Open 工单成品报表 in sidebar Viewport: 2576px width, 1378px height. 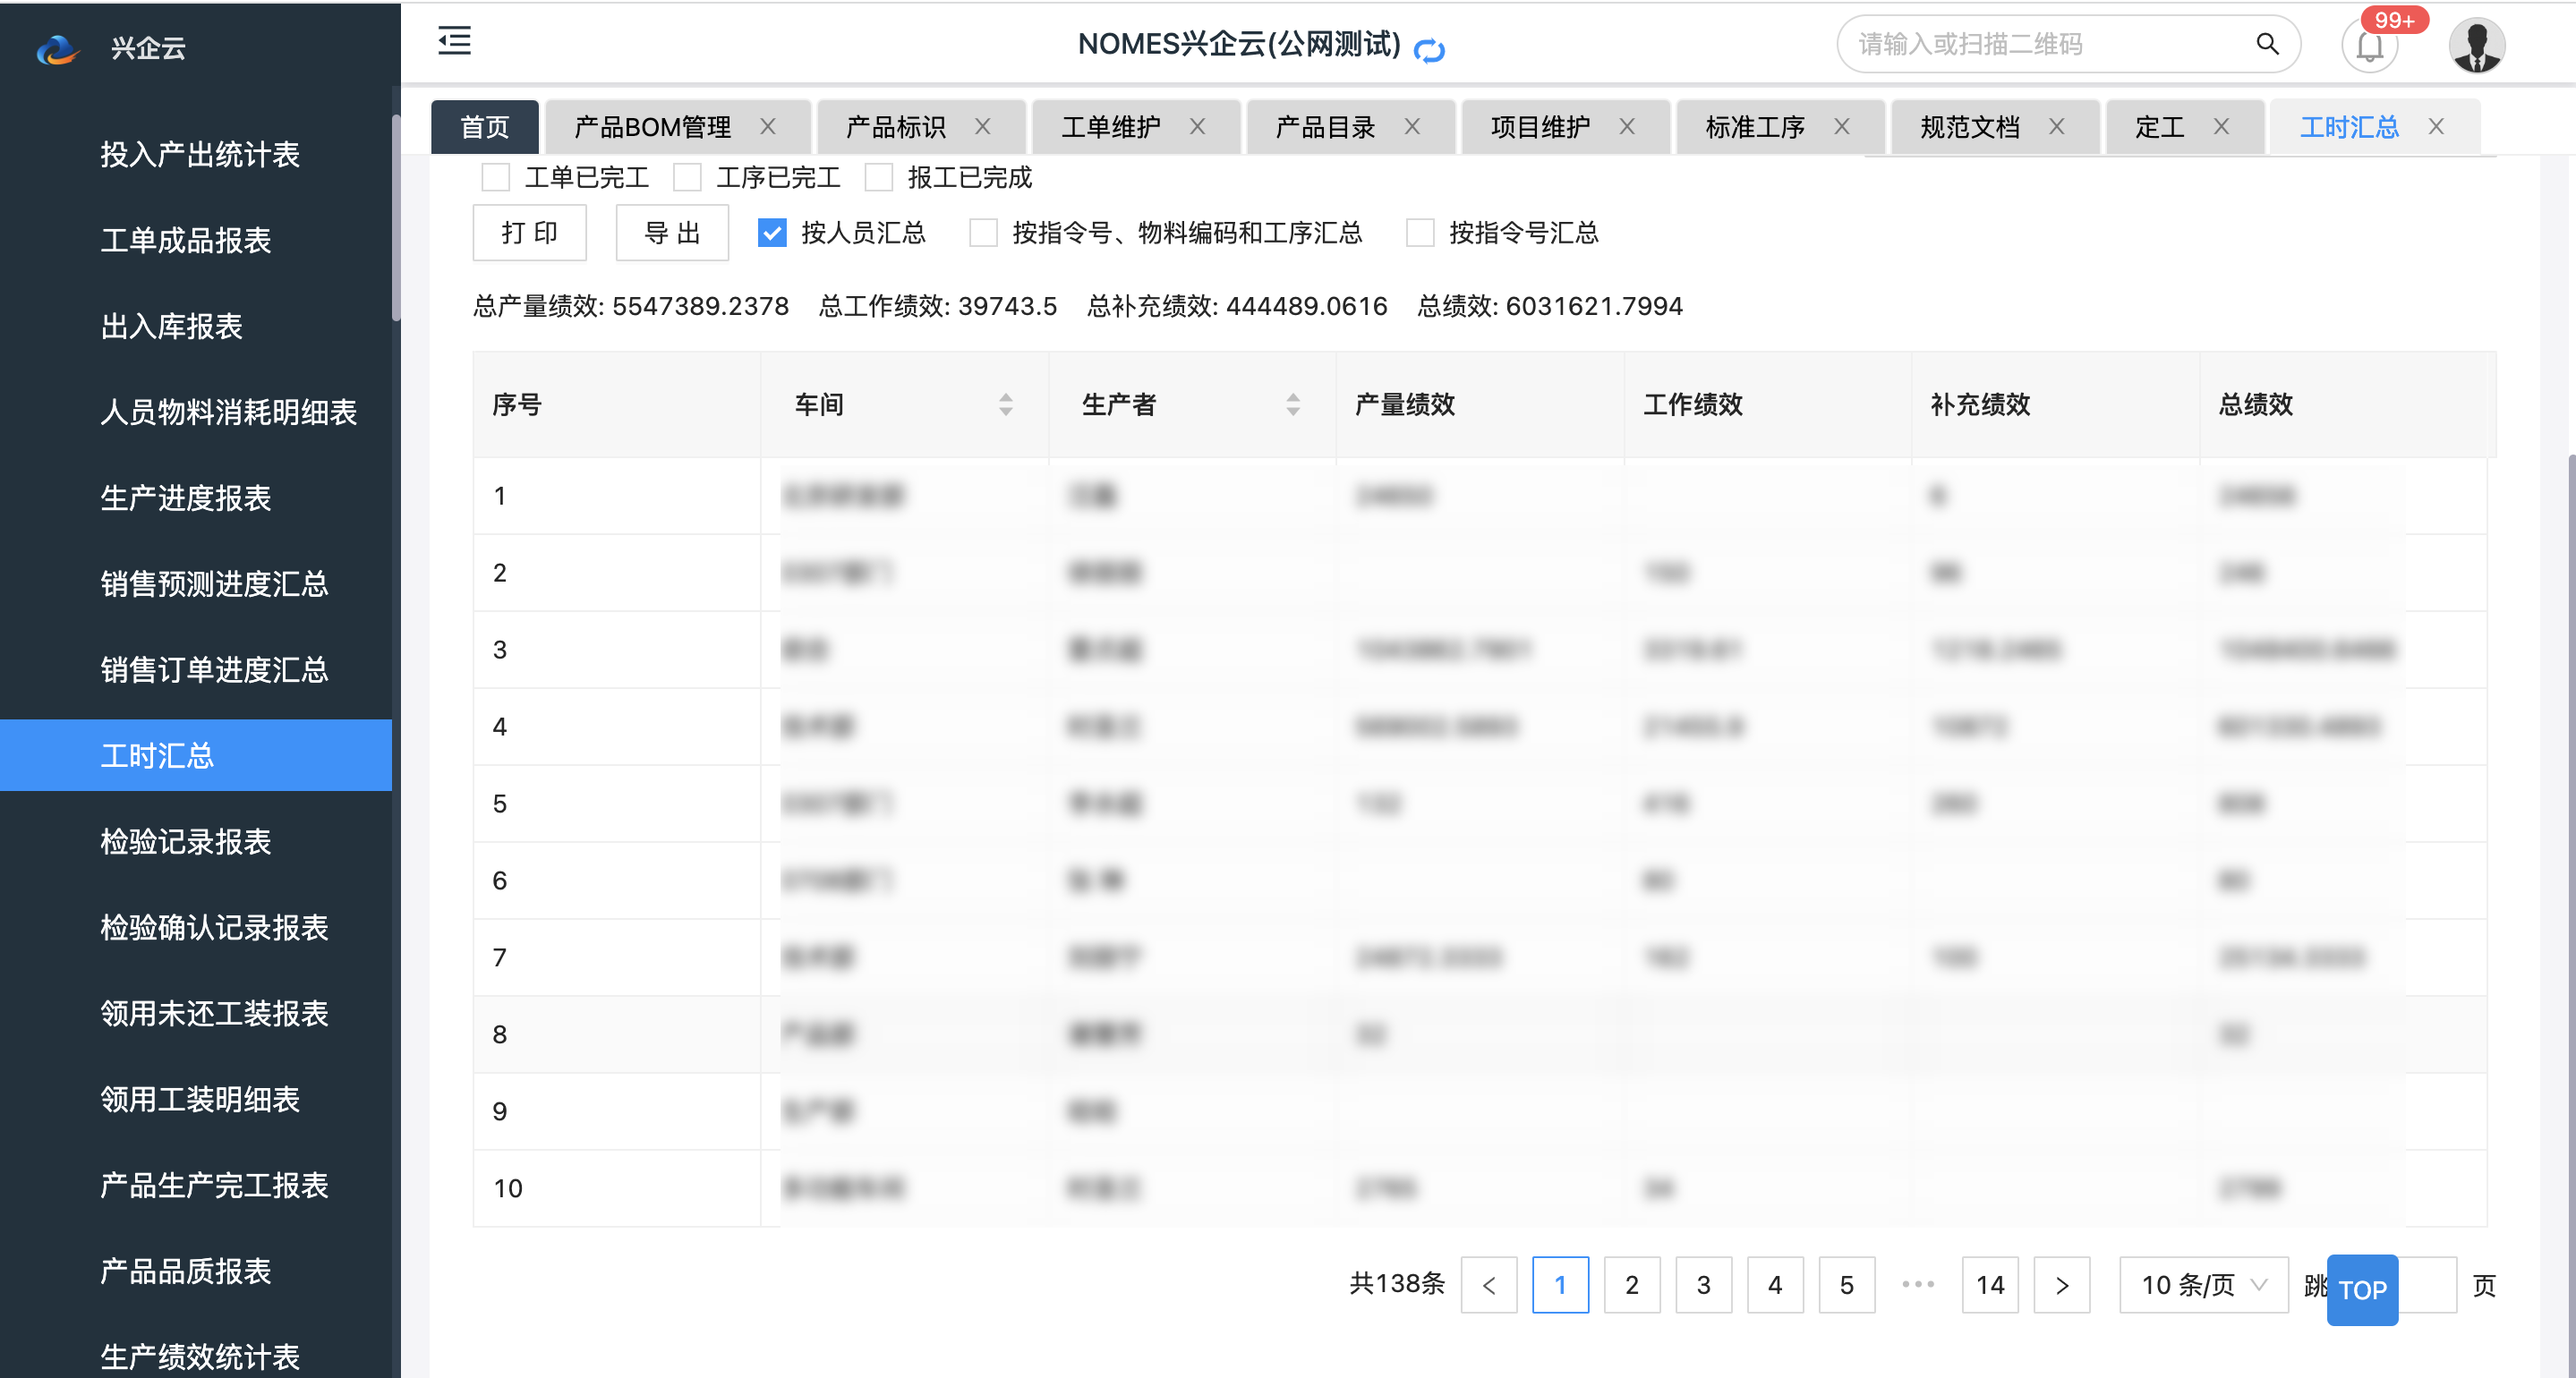(x=186, y=240)
